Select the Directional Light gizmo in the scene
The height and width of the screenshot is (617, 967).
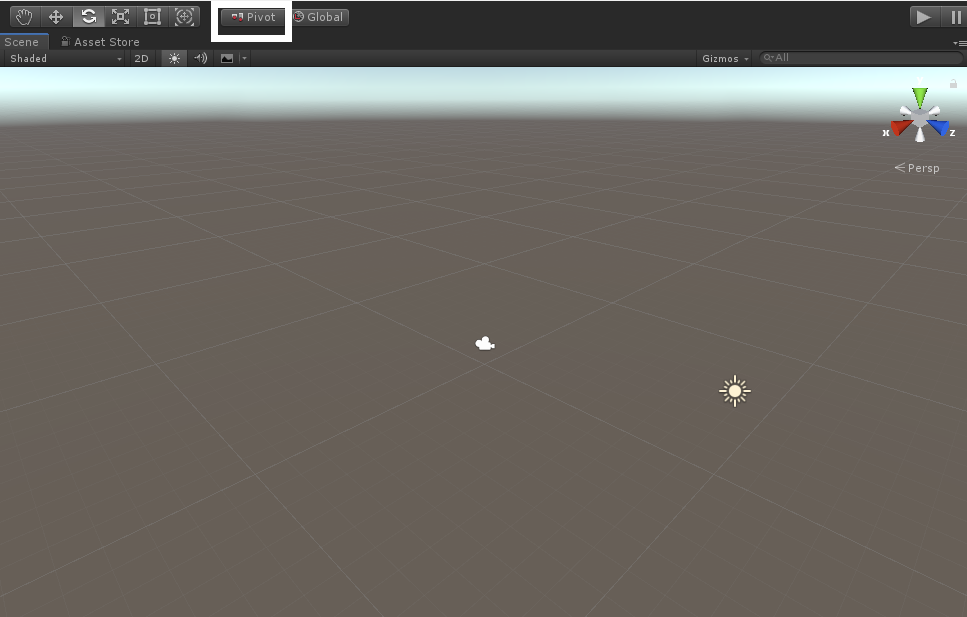point(734,390)
